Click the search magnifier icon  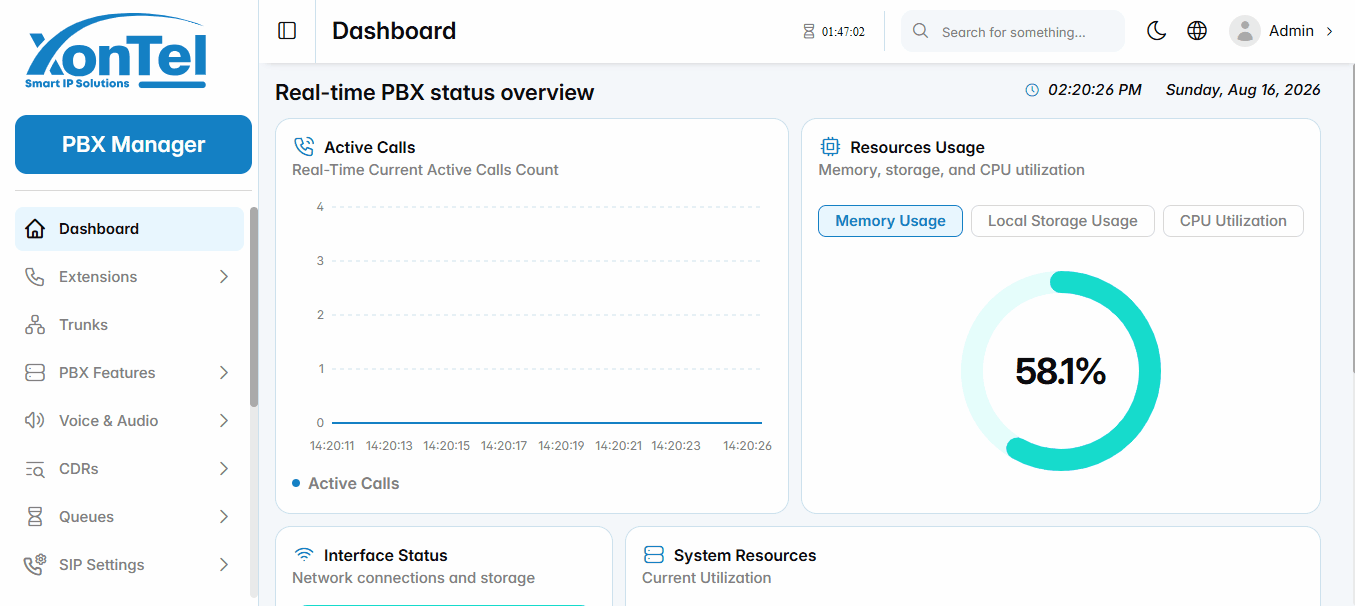point(921,31)
